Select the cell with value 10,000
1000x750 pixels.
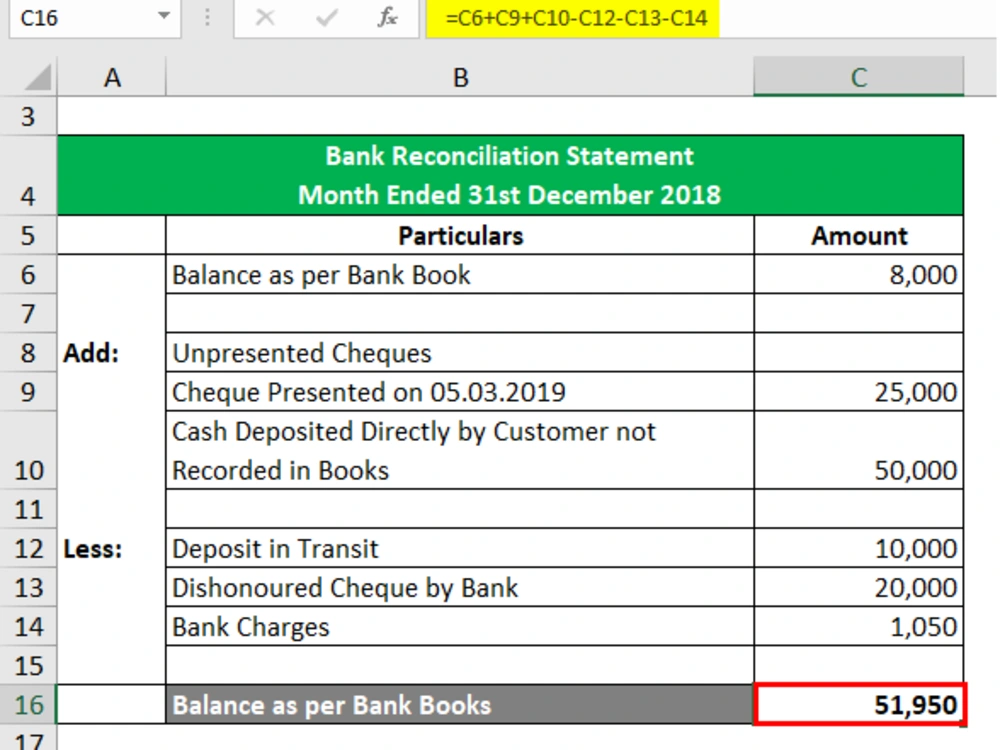pos(858,548)
